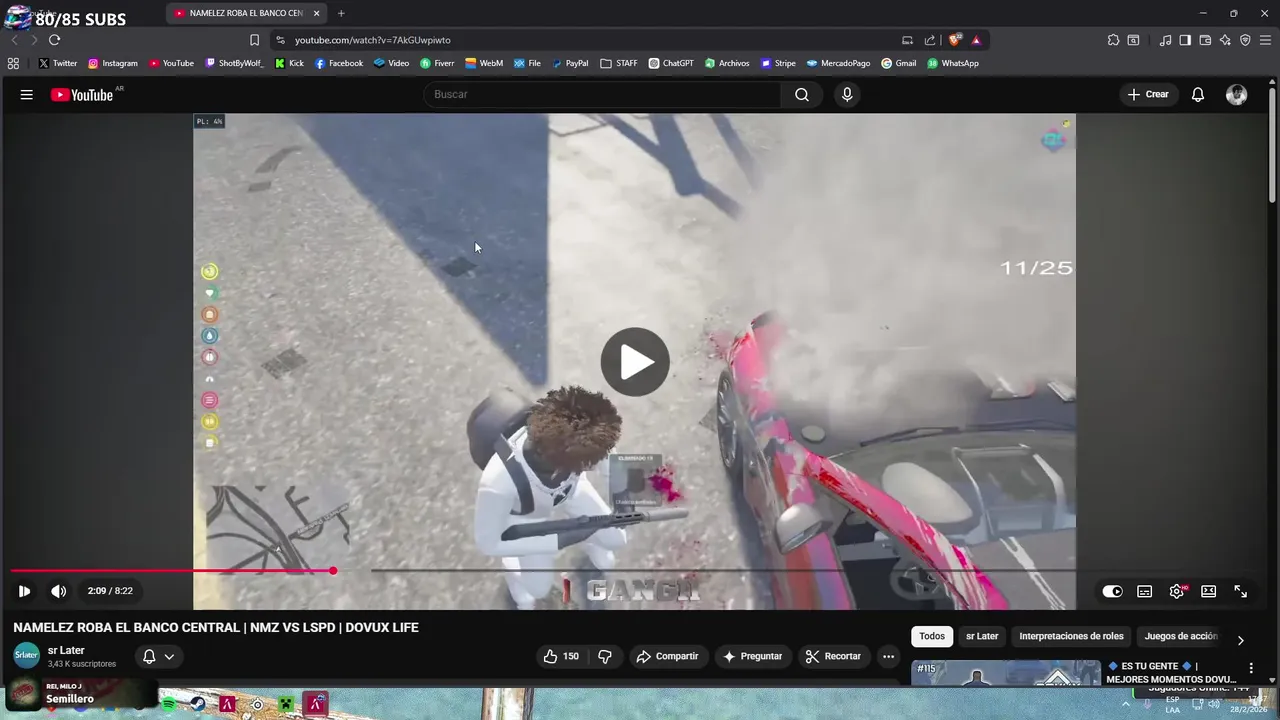Show more filter chips arrow
Image resolution: width=1280 pixels, height=720 pixels.
pos(1240,640)
